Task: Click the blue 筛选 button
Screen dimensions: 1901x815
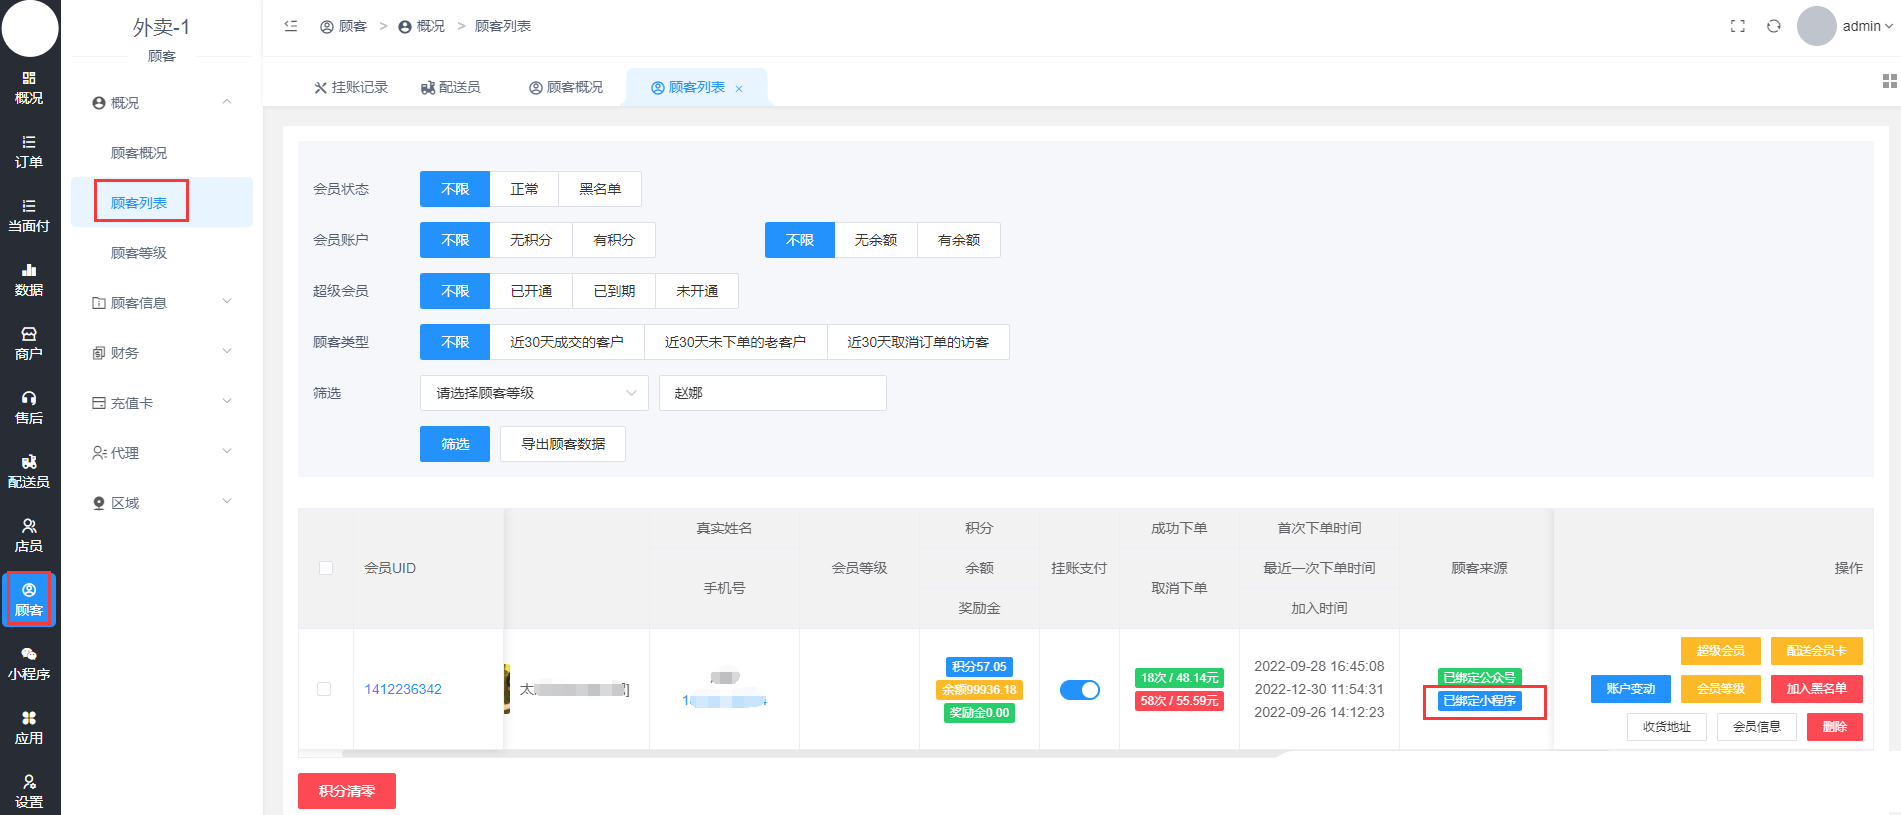Action: click(x=455, y=444)
